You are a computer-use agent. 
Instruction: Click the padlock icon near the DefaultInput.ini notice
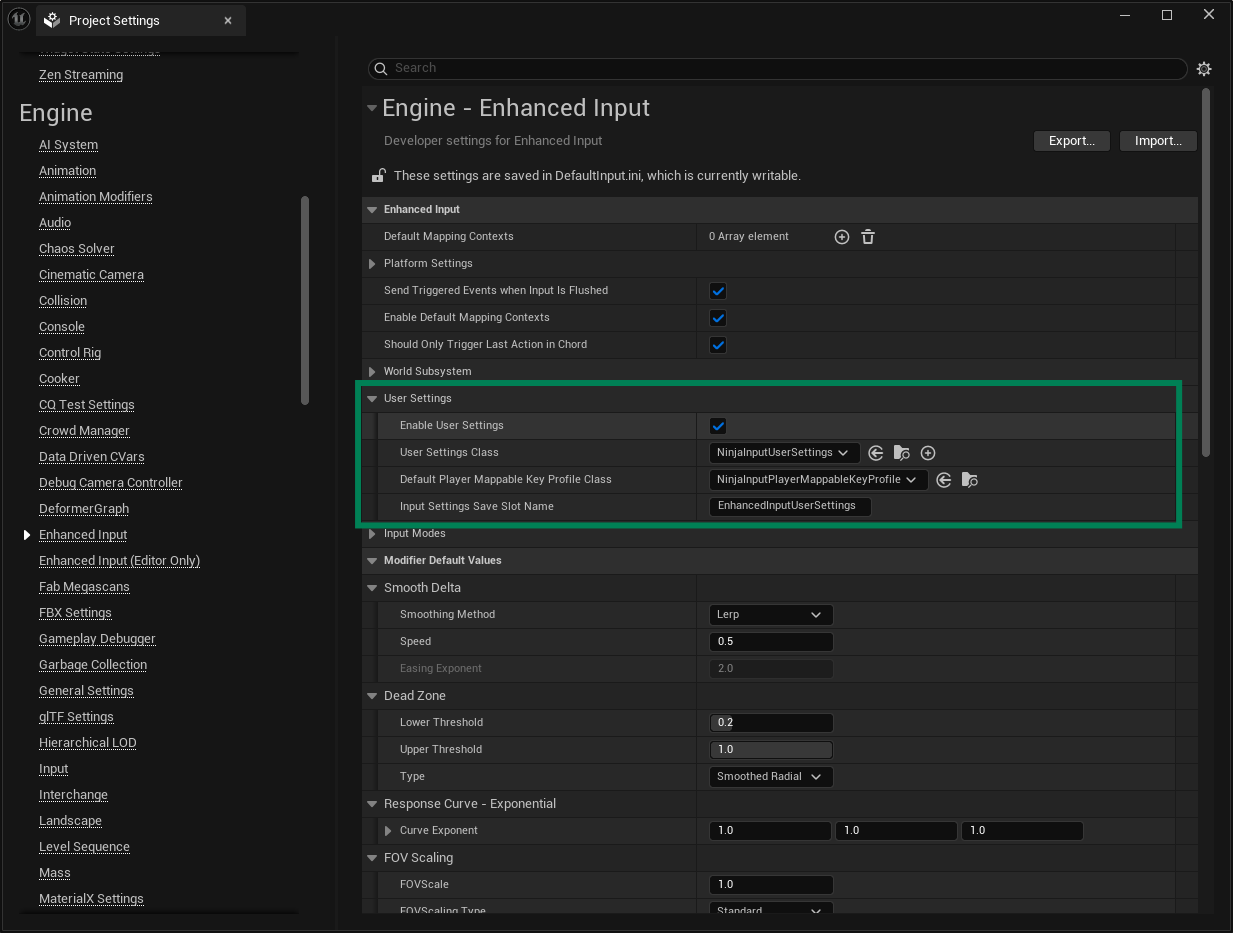click(x=377, y=175)
